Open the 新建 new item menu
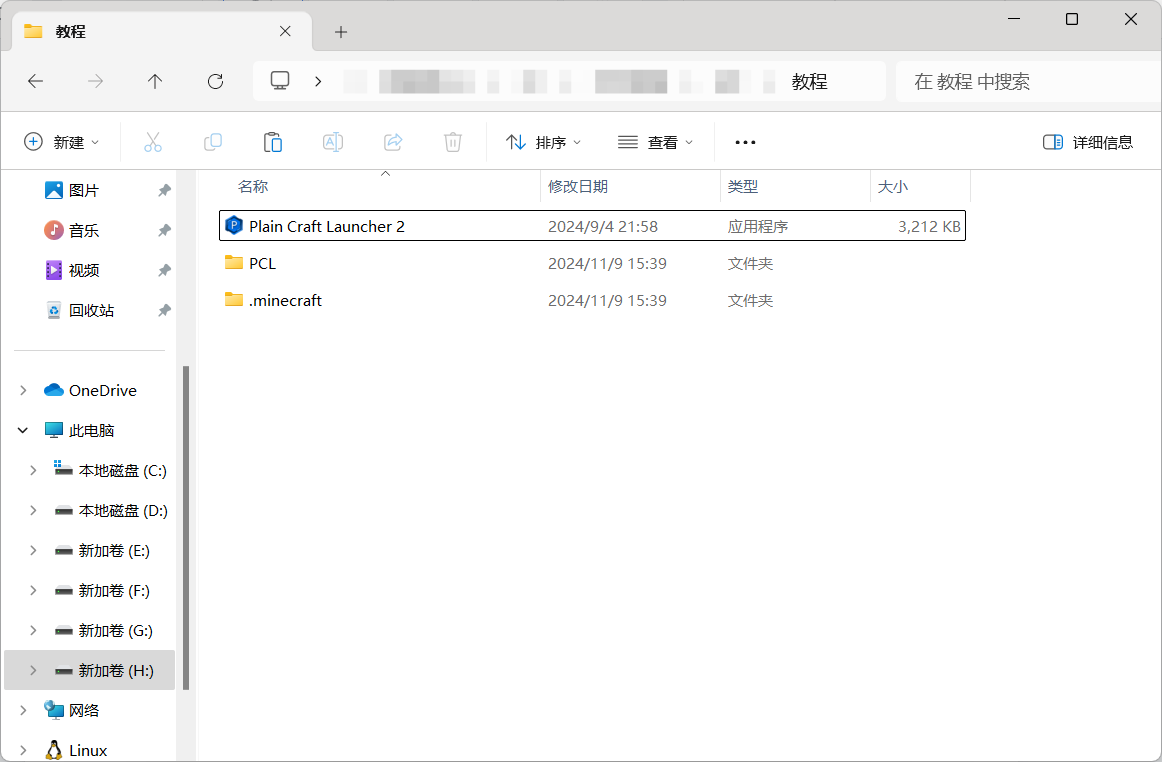This screenshot has width=1162, height=762. (x=62, y=142)
